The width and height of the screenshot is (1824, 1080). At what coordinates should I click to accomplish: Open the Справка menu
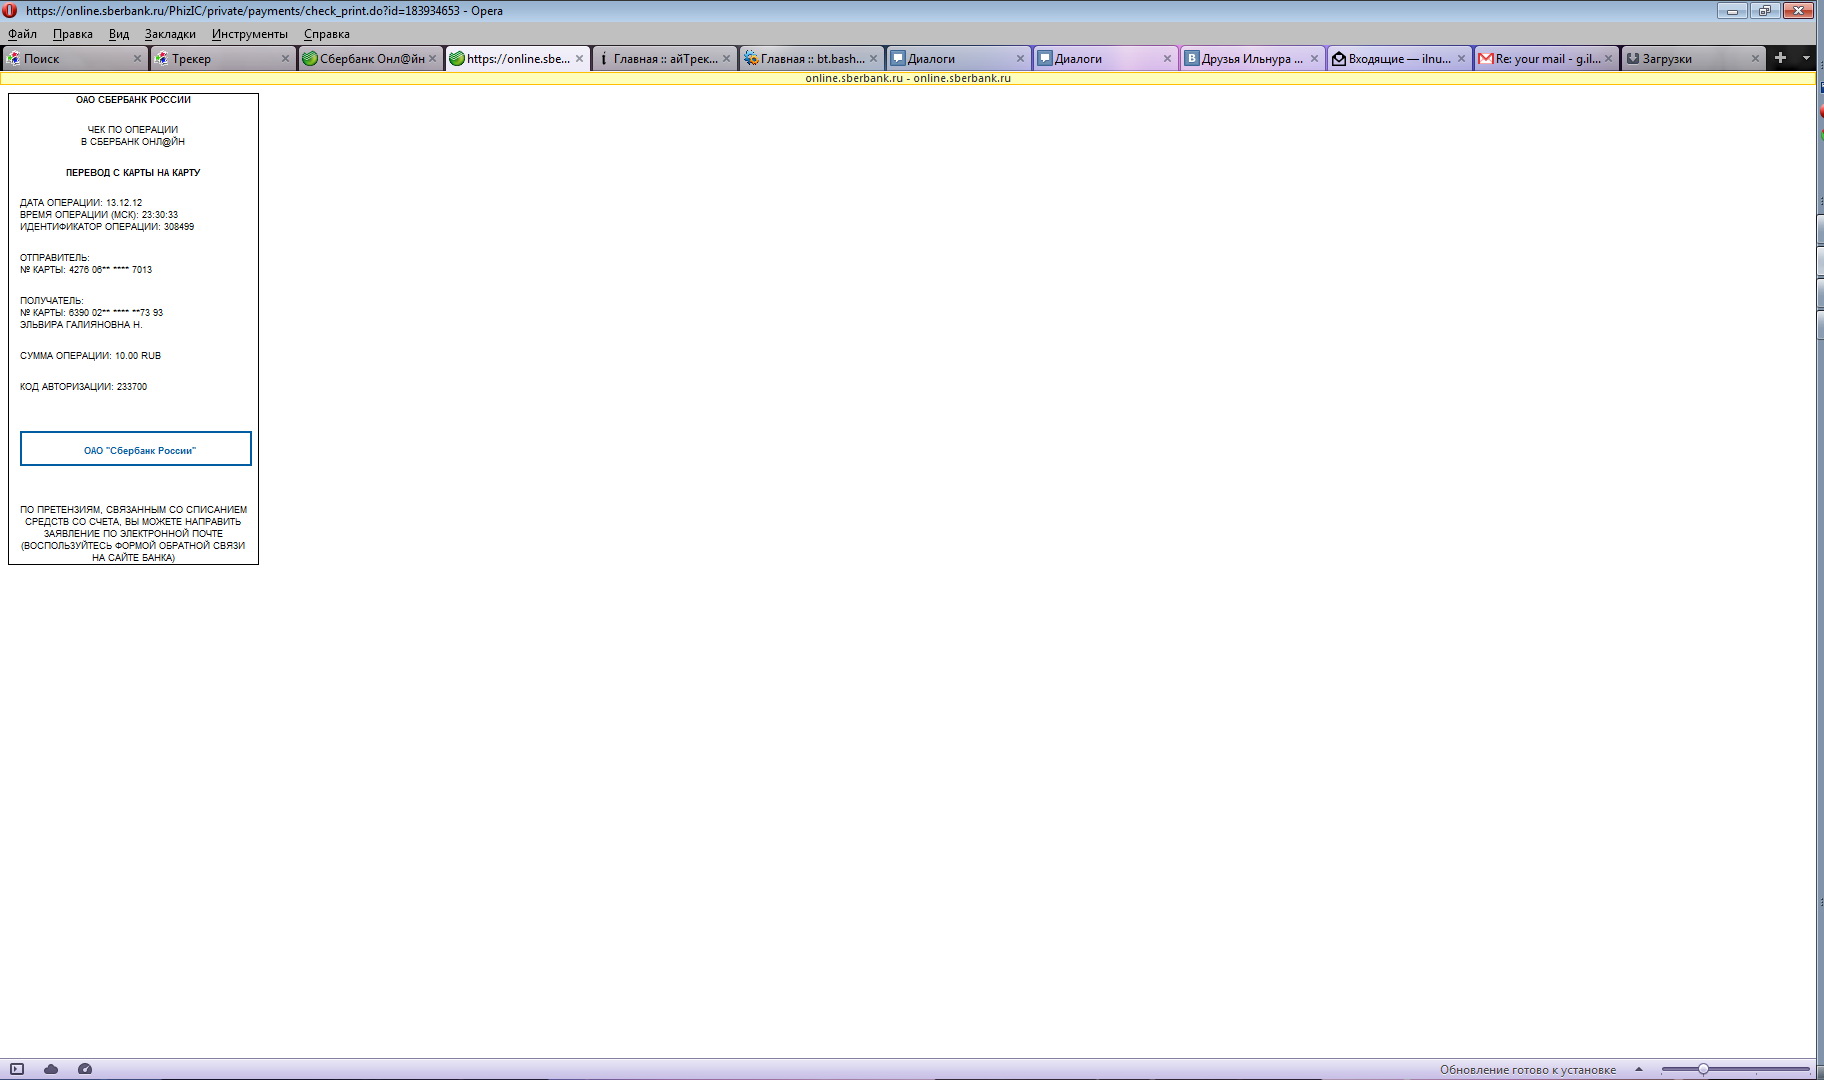327,34
